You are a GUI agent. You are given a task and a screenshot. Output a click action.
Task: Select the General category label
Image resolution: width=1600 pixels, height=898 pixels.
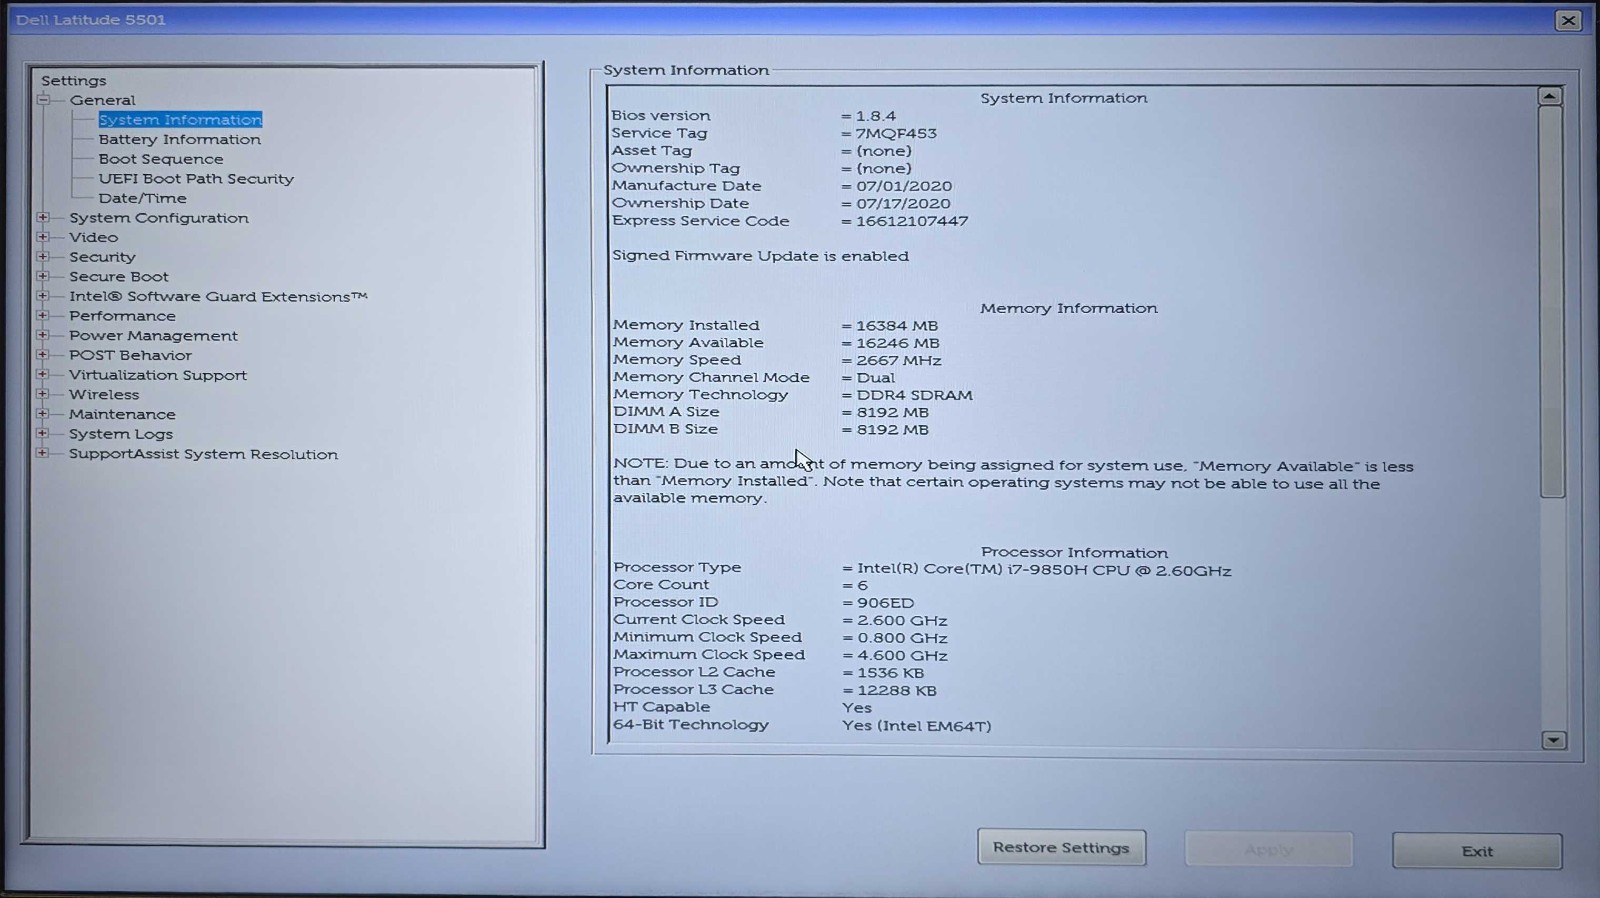pyautogui.click(x=102, y=100)
